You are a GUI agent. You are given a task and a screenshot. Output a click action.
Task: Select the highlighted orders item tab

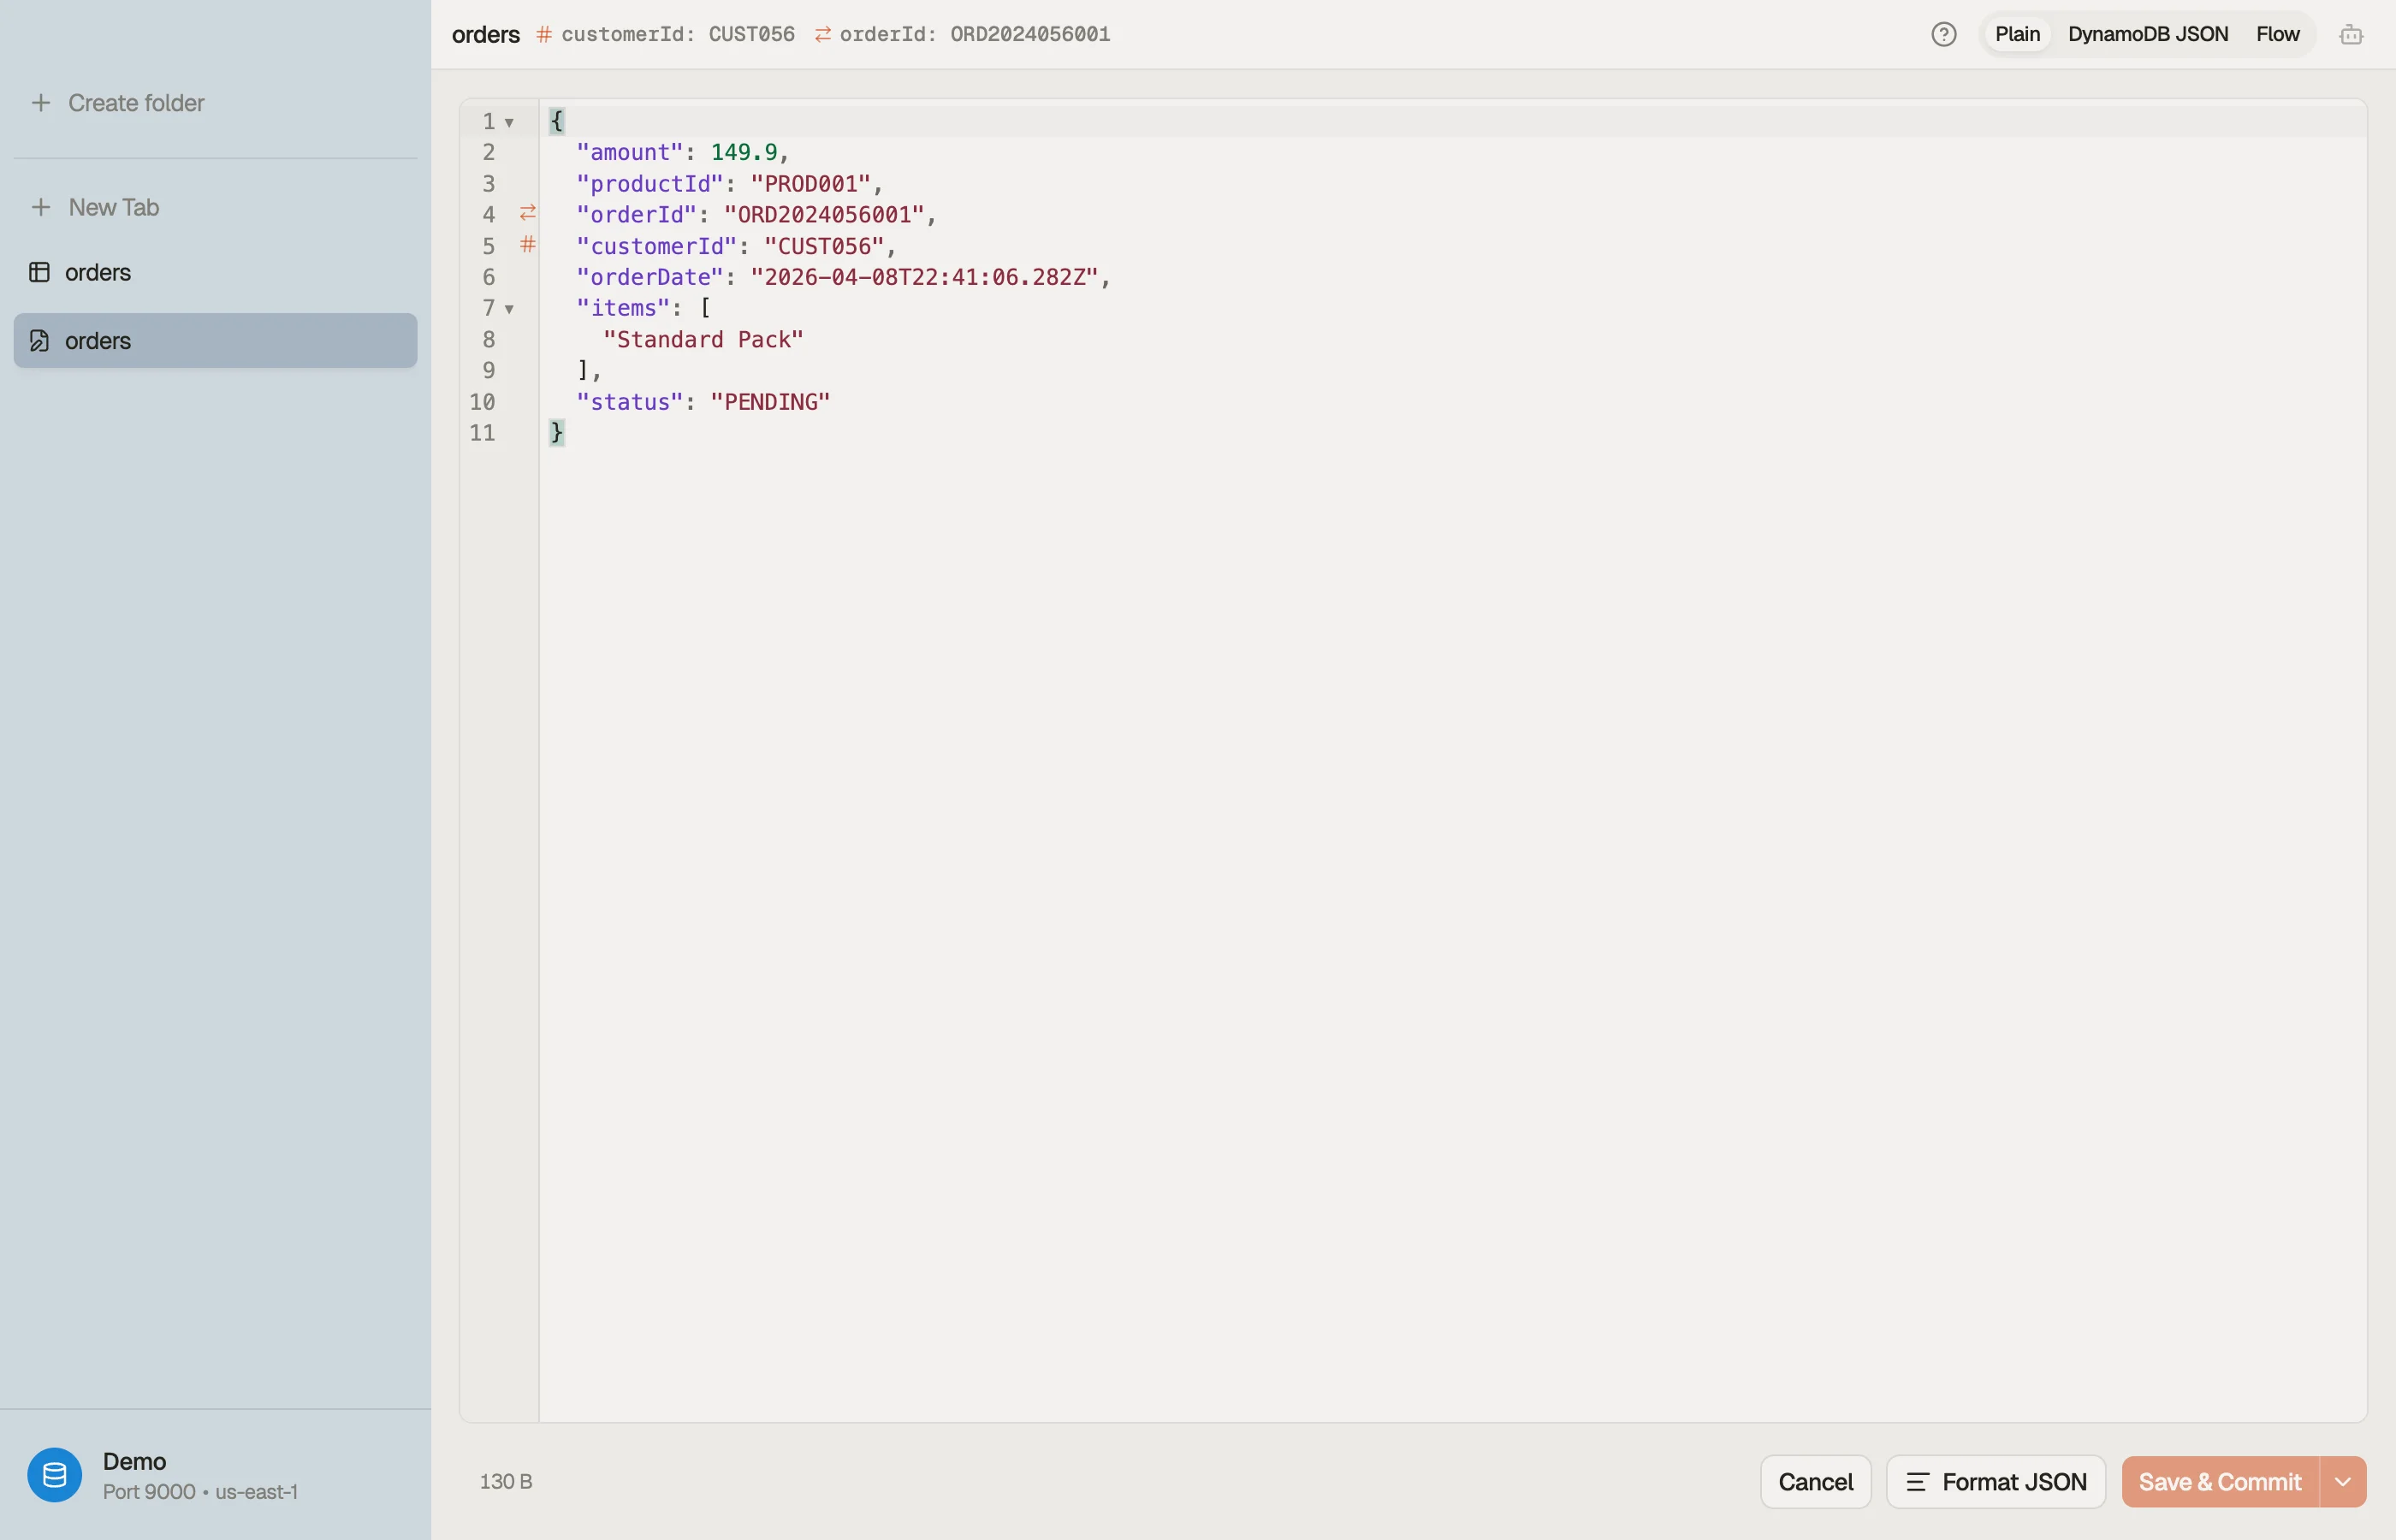(215, 341)
